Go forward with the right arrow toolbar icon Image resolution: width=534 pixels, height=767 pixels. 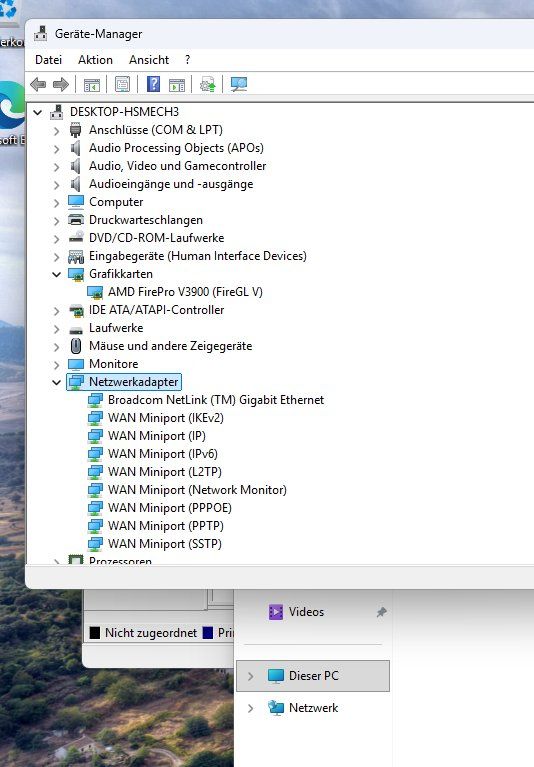click(x=61, y=85)
